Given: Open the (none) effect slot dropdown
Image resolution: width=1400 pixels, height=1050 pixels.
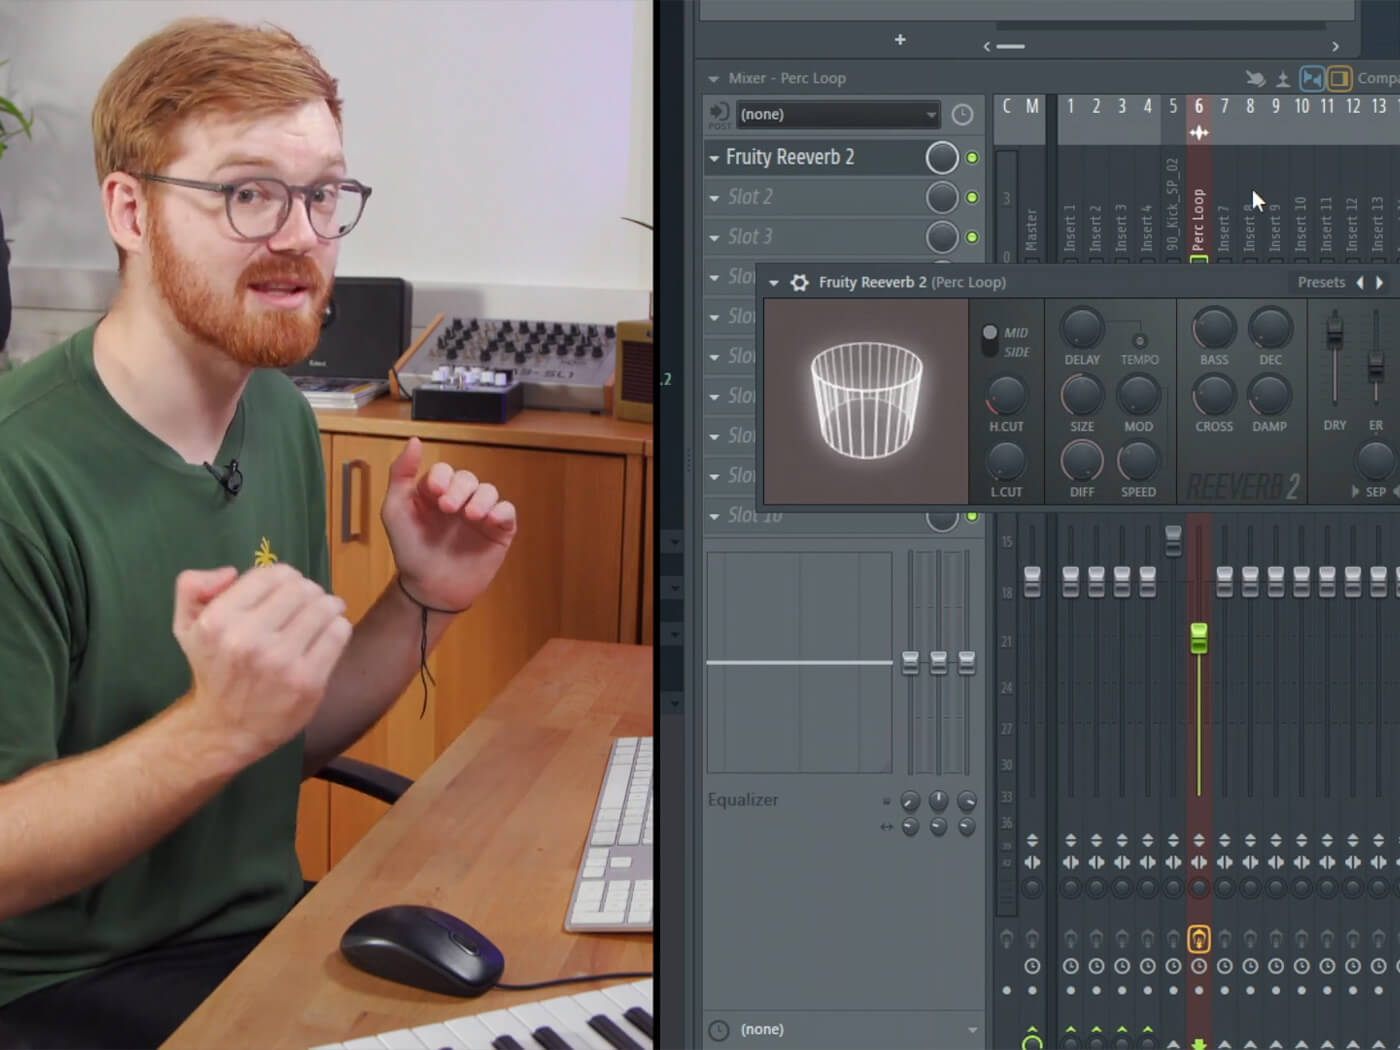Looking at the screenshot, I should point(838,114).
